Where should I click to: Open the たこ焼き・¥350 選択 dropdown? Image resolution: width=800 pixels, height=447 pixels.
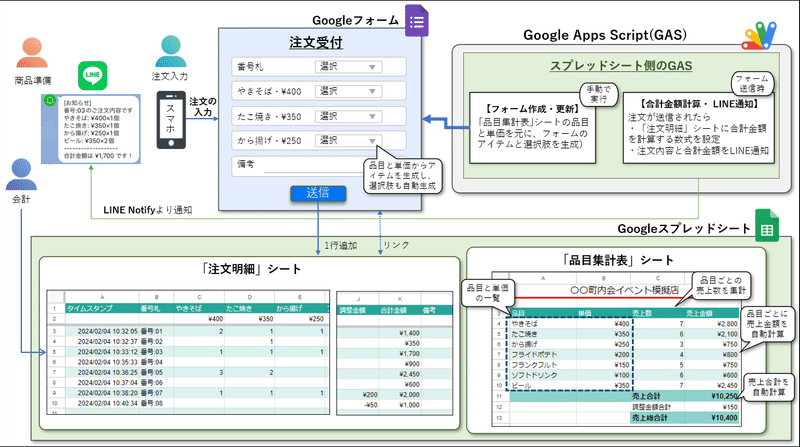348,116
